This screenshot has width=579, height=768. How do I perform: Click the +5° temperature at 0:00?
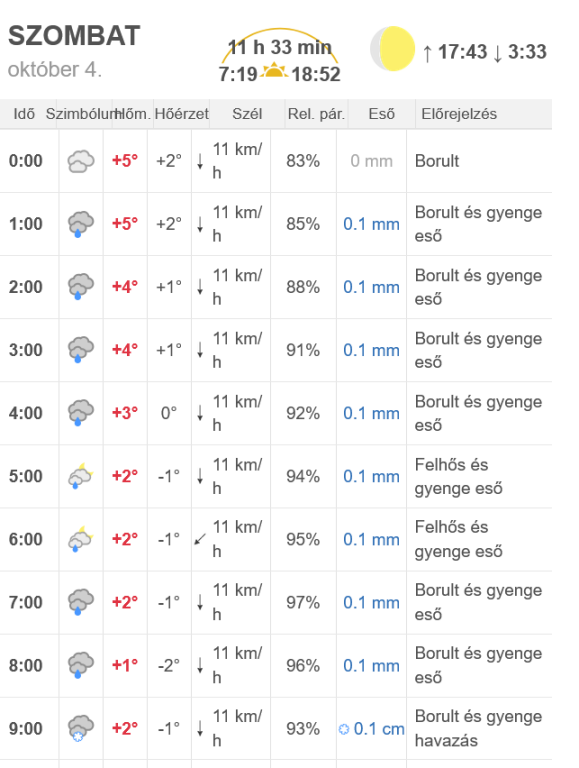click(125, 161)
